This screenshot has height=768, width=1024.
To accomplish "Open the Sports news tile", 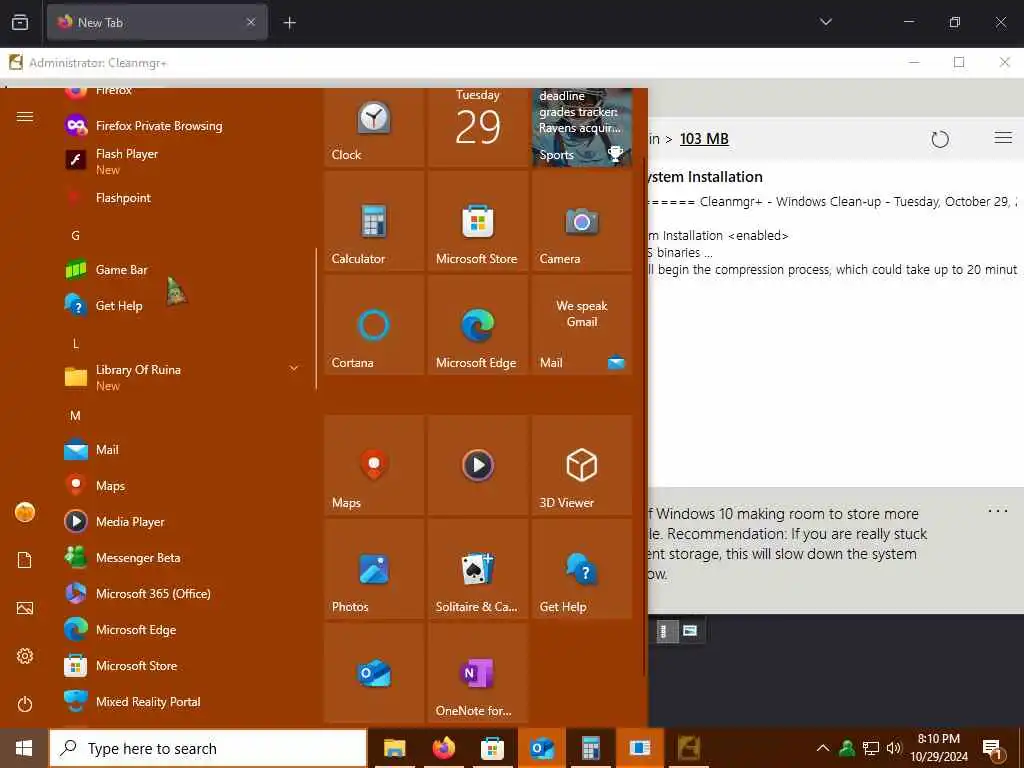I will 582,127.
